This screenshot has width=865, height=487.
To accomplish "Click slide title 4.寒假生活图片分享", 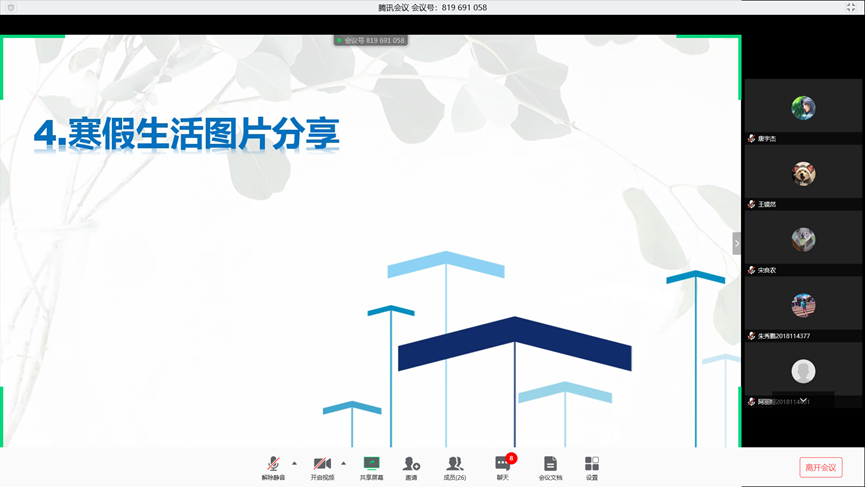I will pos(186,134).
